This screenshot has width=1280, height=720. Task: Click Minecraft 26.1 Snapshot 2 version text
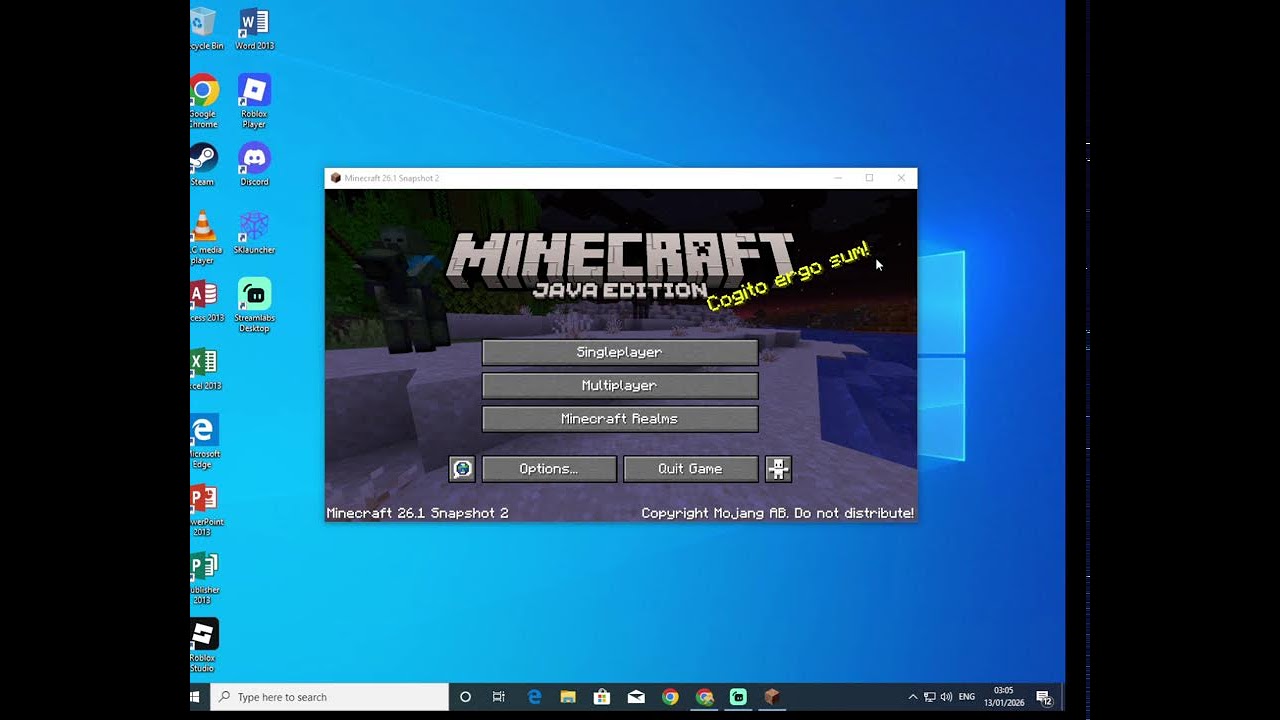pyautogui.click(x=417, y=513)
